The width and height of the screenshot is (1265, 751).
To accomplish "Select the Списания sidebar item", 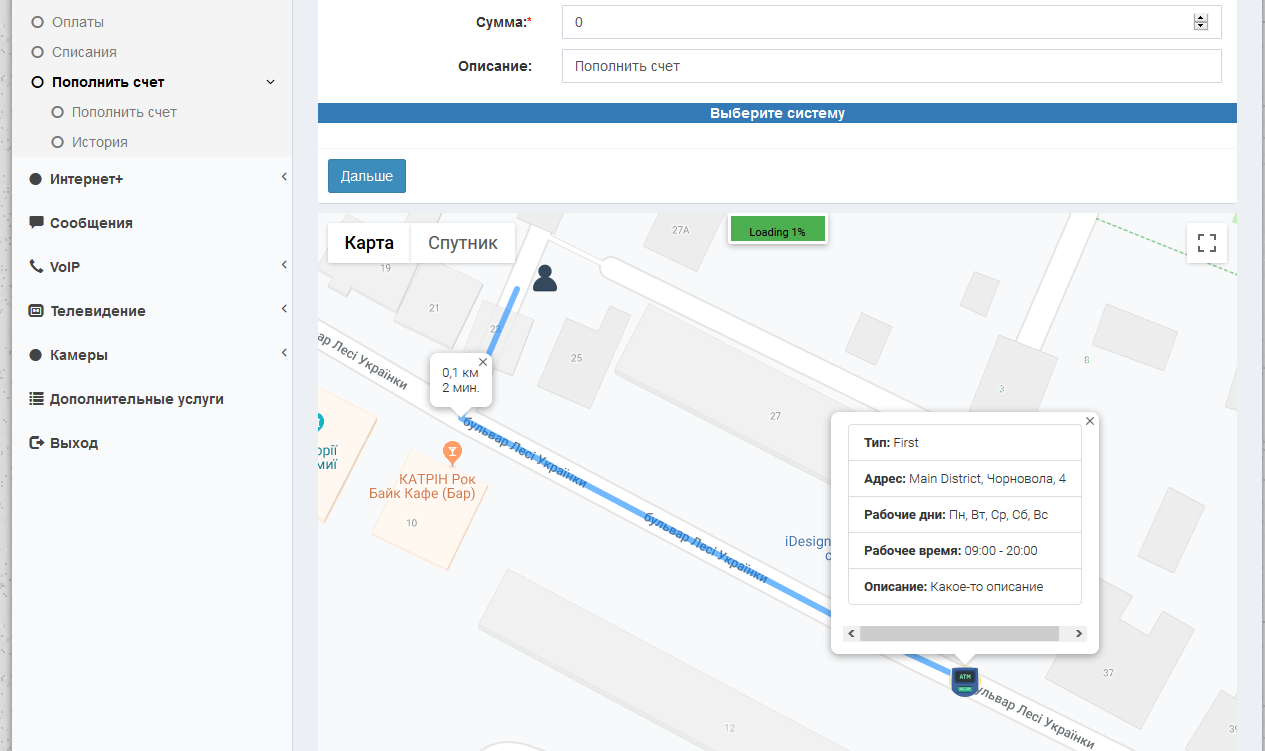I will click(84, 52).
